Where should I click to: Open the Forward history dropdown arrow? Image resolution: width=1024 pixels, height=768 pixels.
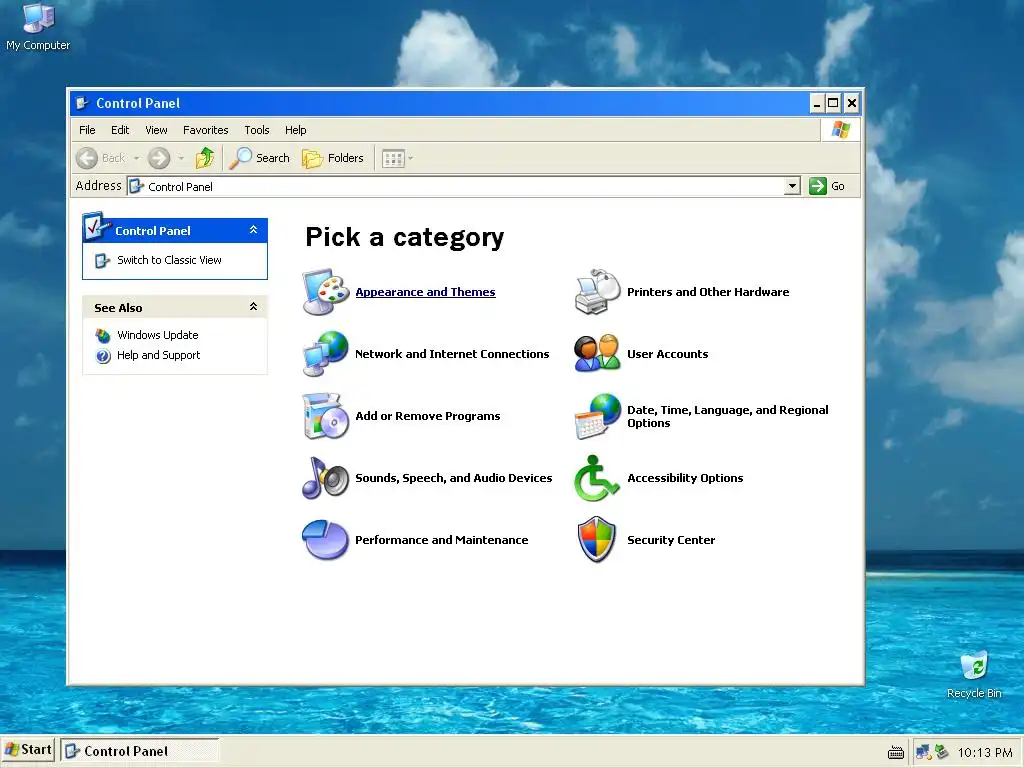(181, 158)
